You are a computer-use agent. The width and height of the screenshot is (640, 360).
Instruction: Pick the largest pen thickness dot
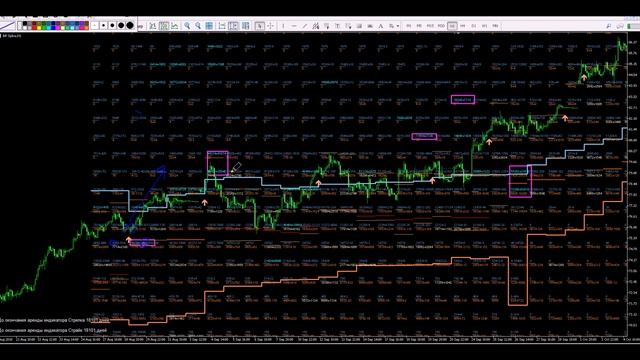click(130, 25)
